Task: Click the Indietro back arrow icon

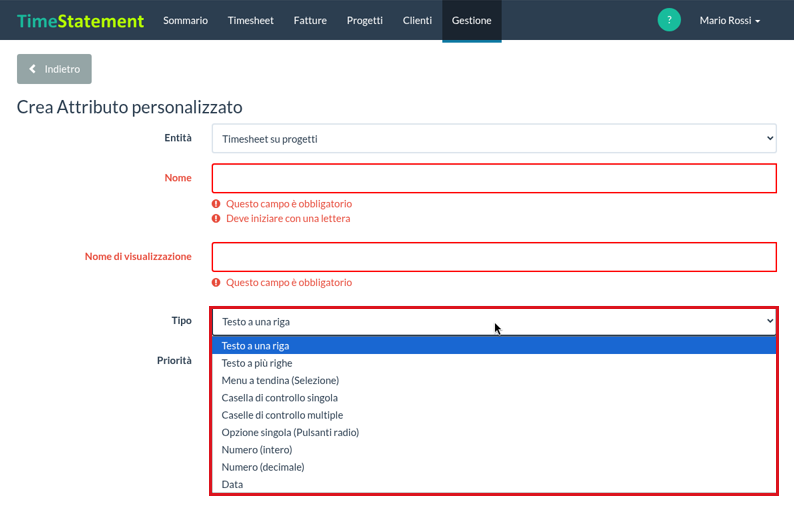Action: (32, 69)
